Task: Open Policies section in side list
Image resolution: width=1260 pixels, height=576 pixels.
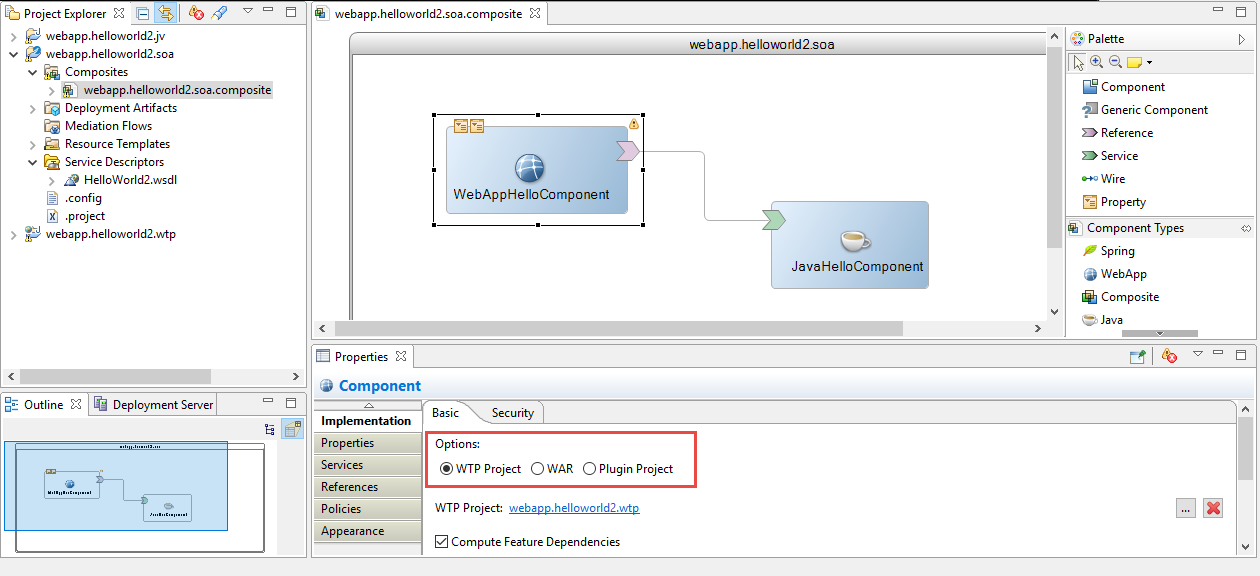Action: 366,509
